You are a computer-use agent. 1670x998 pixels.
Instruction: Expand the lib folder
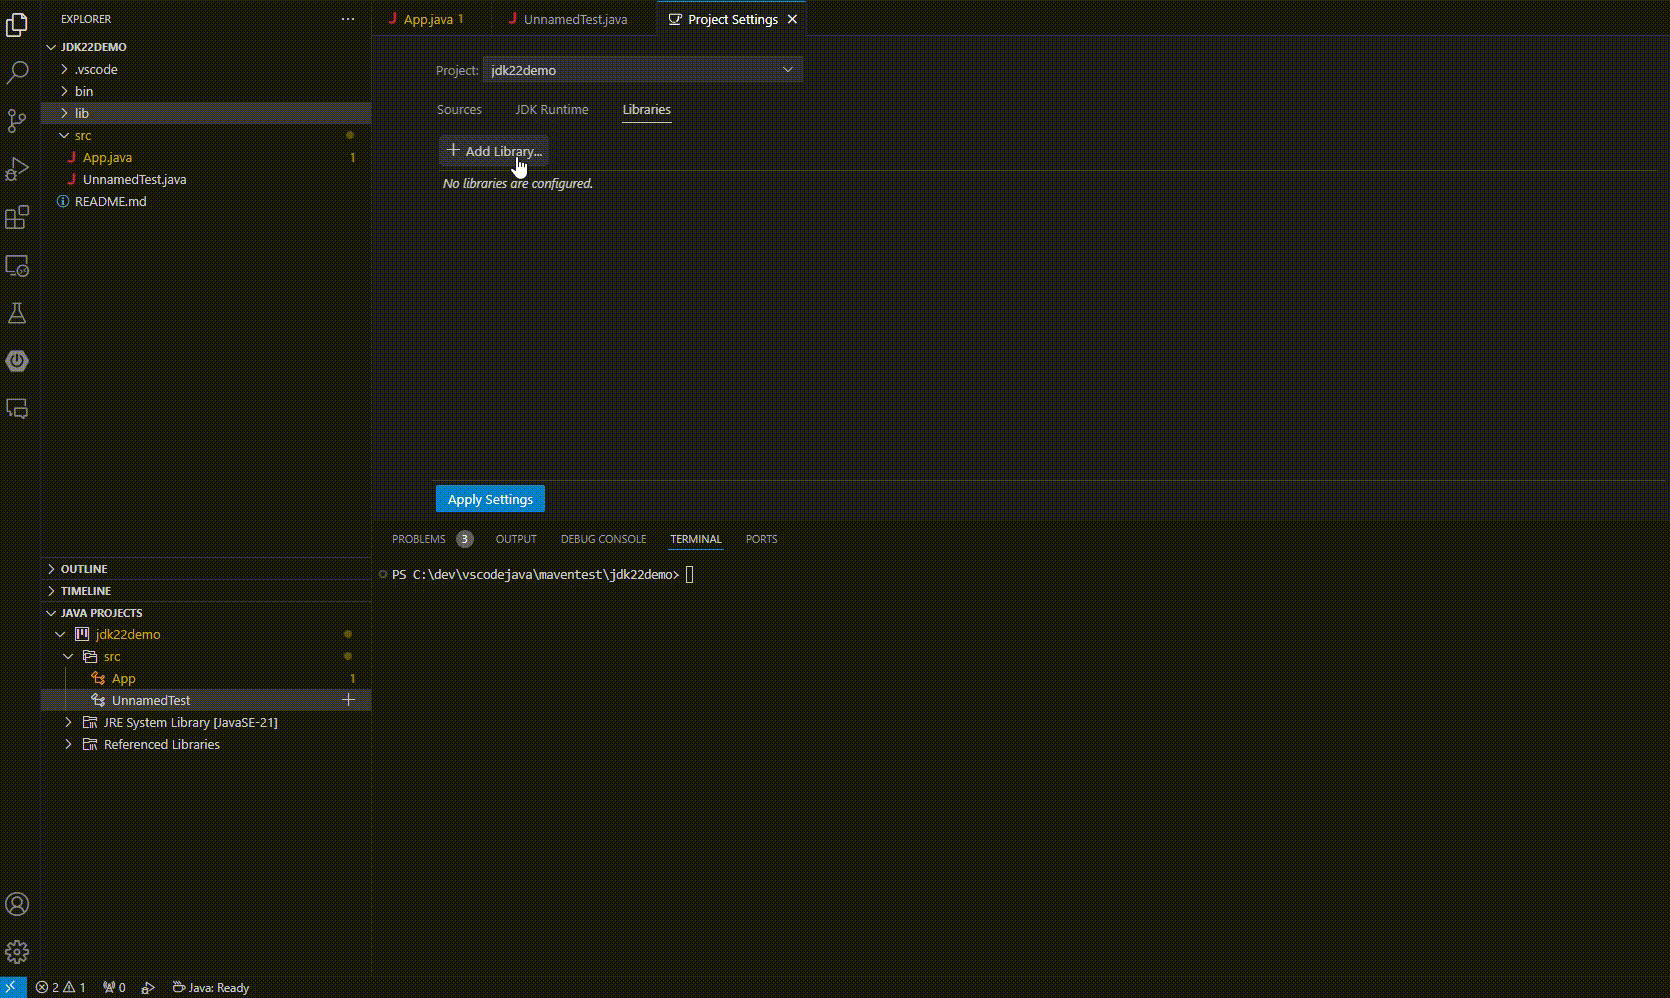[x=82, y=113]
